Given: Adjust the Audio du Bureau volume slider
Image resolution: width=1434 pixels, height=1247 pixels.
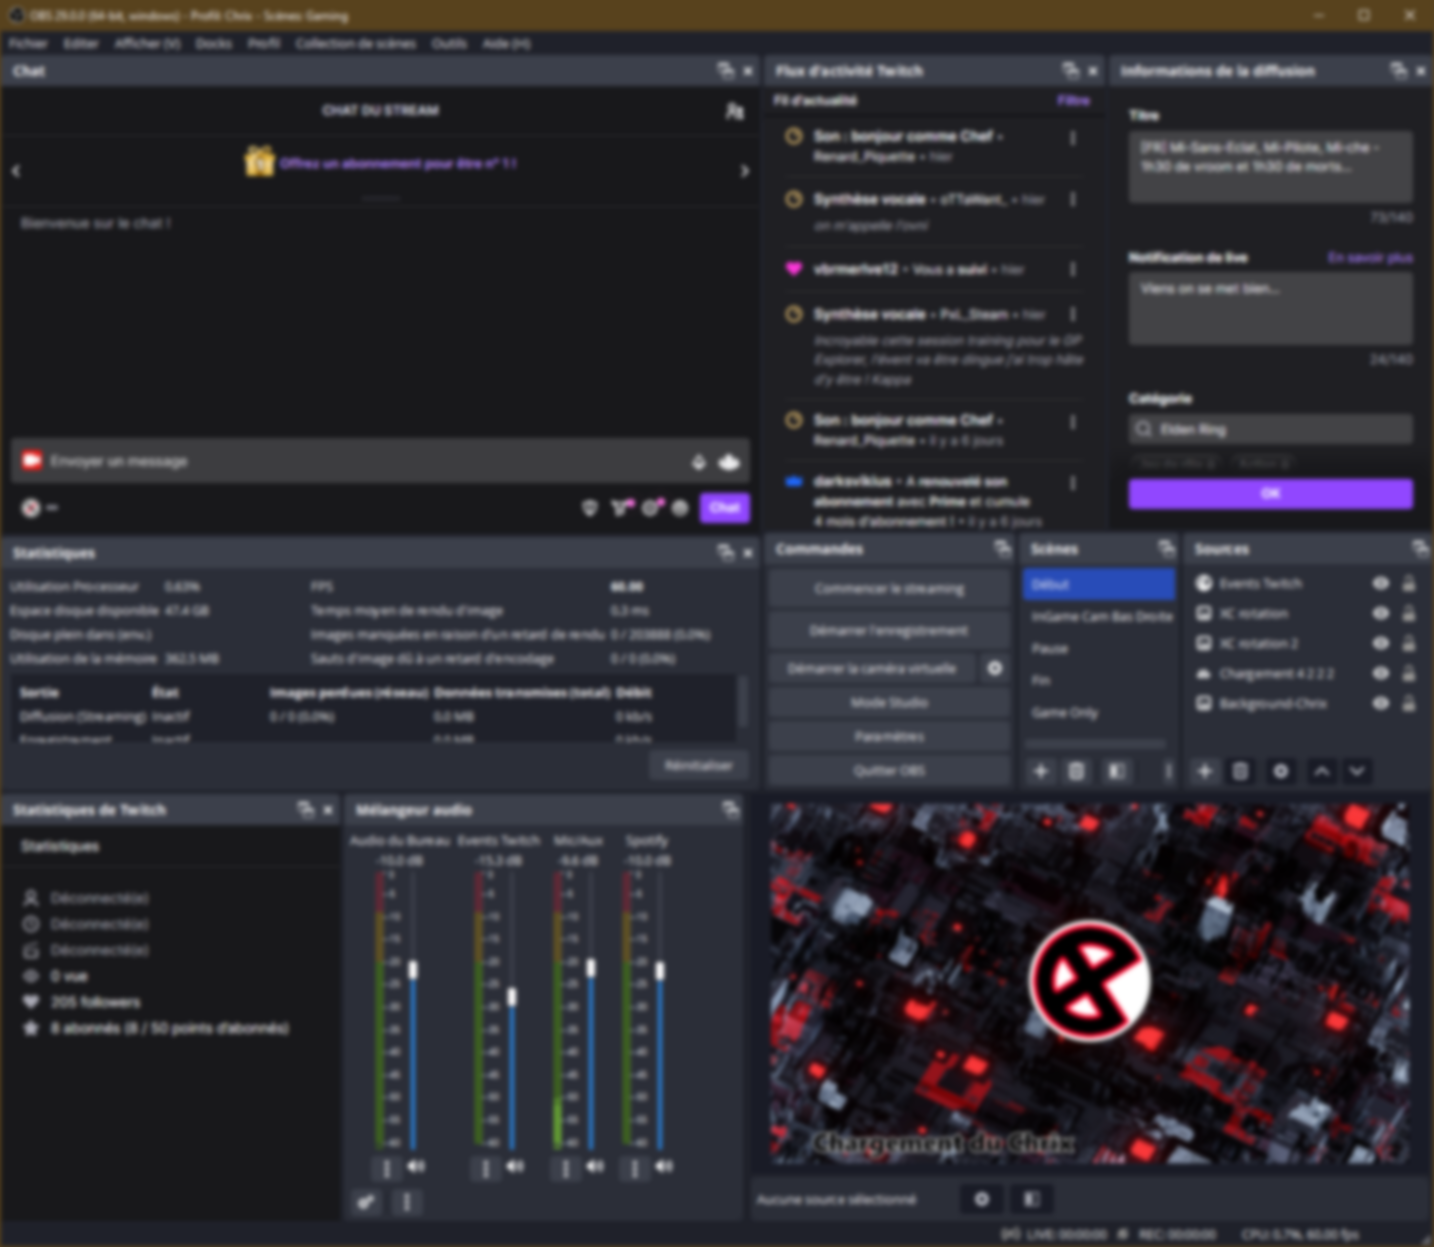Looking at the screenshot, I should tap(413, 970).
